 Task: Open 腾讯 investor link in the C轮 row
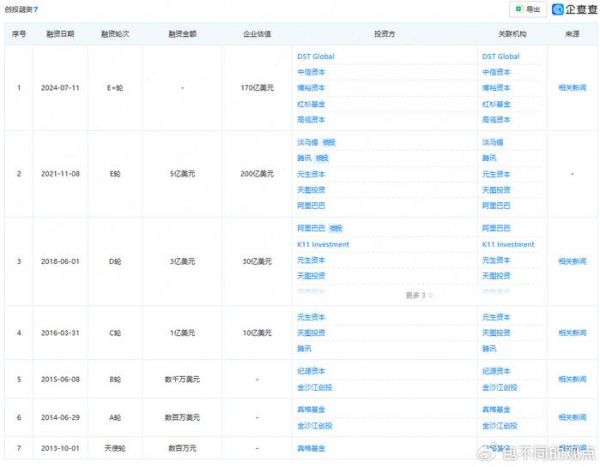(304, 348)
